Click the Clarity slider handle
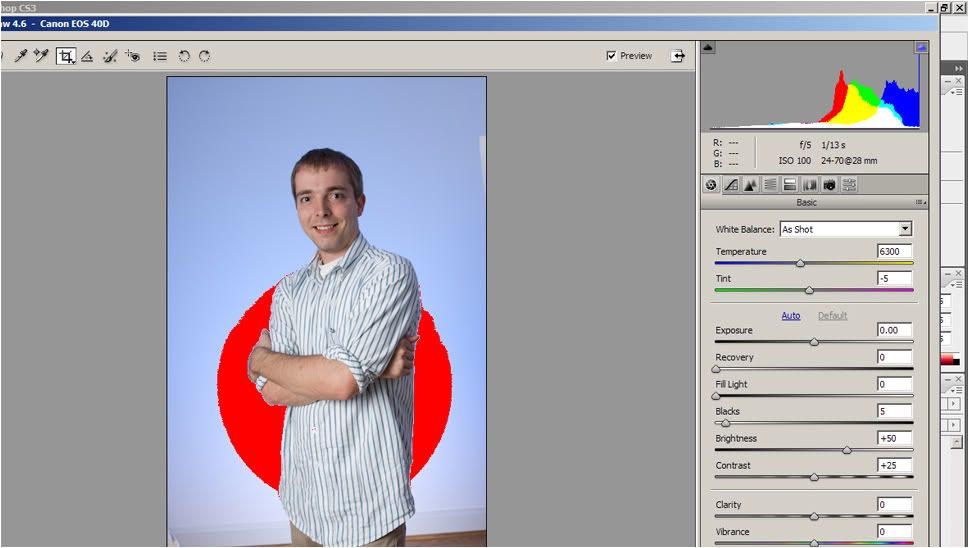The height and width of the screenshot is (548, 969). pyautogui.click(x=814, y=516)
